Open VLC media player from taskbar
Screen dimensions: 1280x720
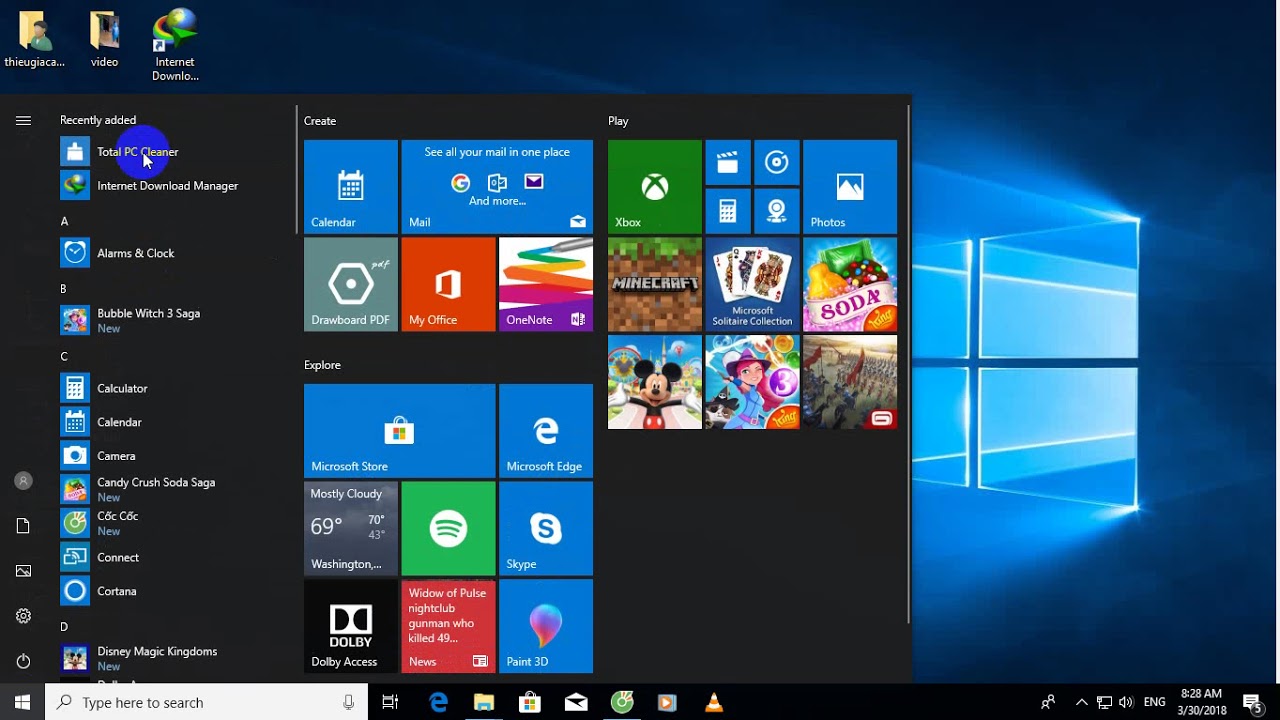(714, 702)
